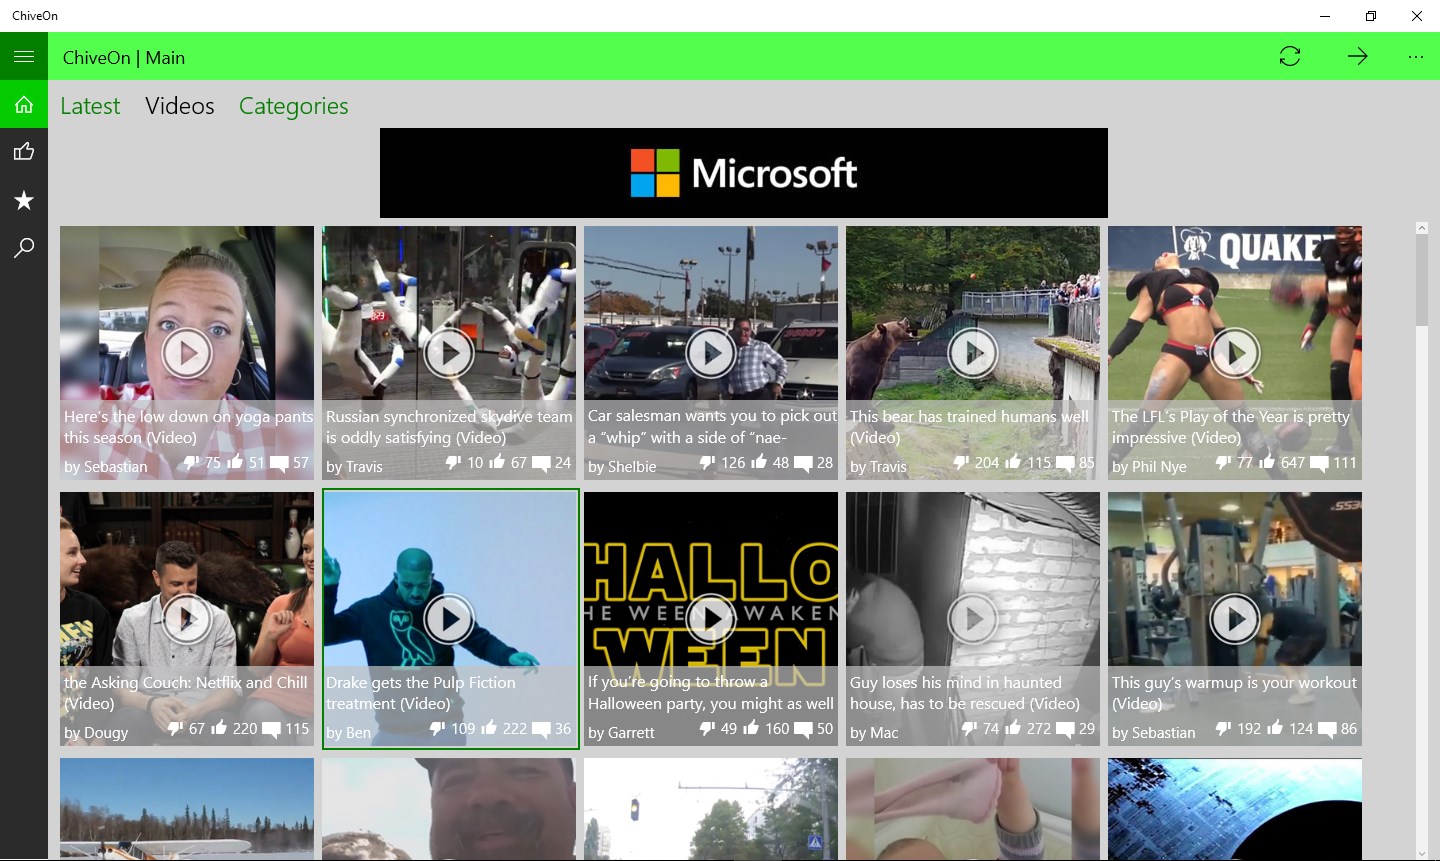Viewport: 1440px width, 861px height.
Task: Open comments on the trained bear post
Action: 1065,463
